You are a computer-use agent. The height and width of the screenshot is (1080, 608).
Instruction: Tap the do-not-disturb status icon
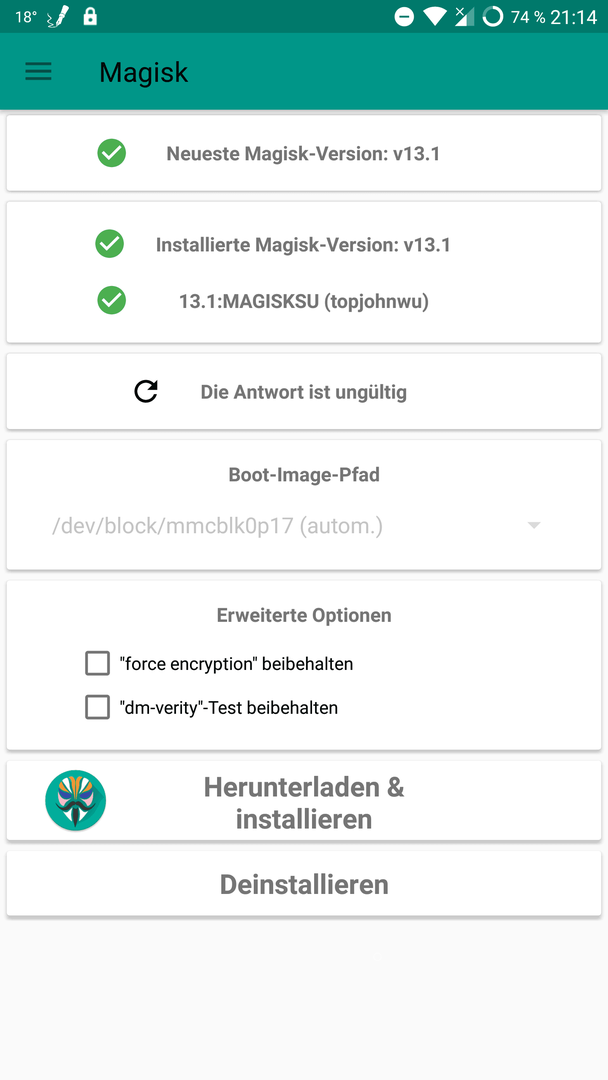[404, 17]
